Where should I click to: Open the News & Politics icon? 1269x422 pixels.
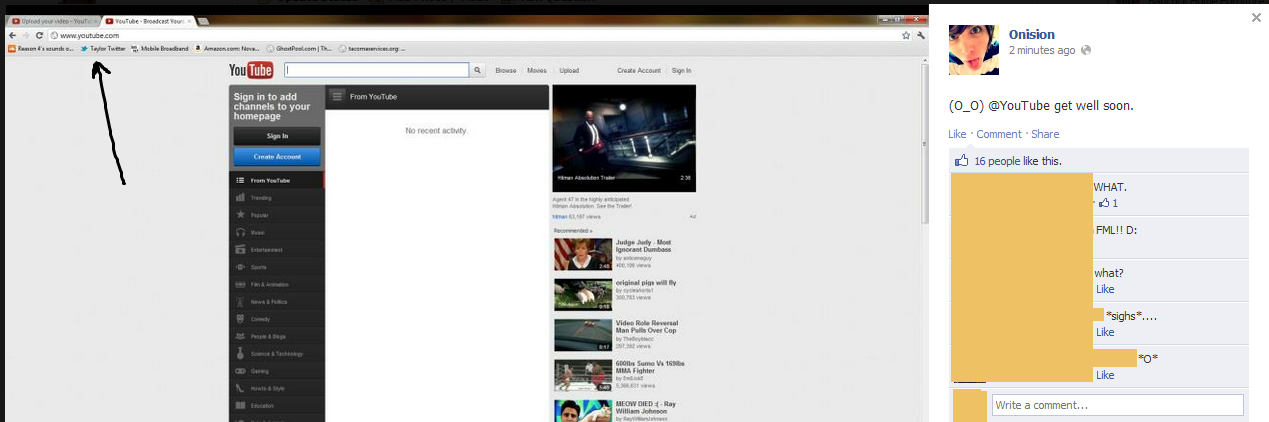(x=240, y=301)
